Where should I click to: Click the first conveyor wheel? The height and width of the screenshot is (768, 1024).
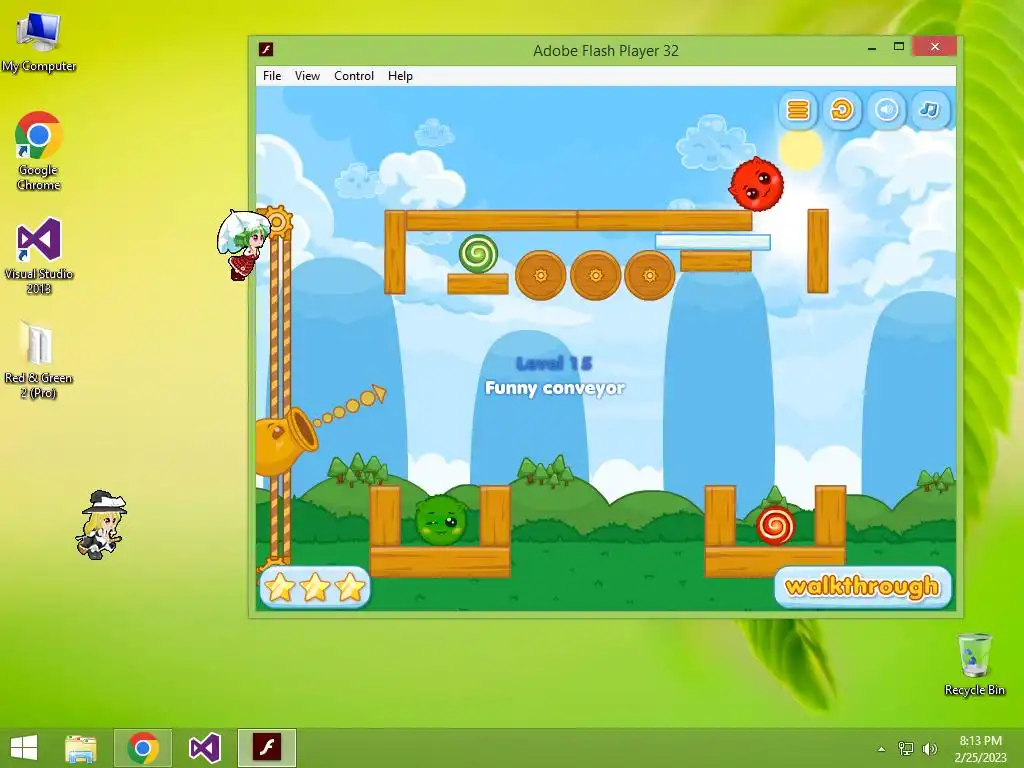click(x=541, y=276)
